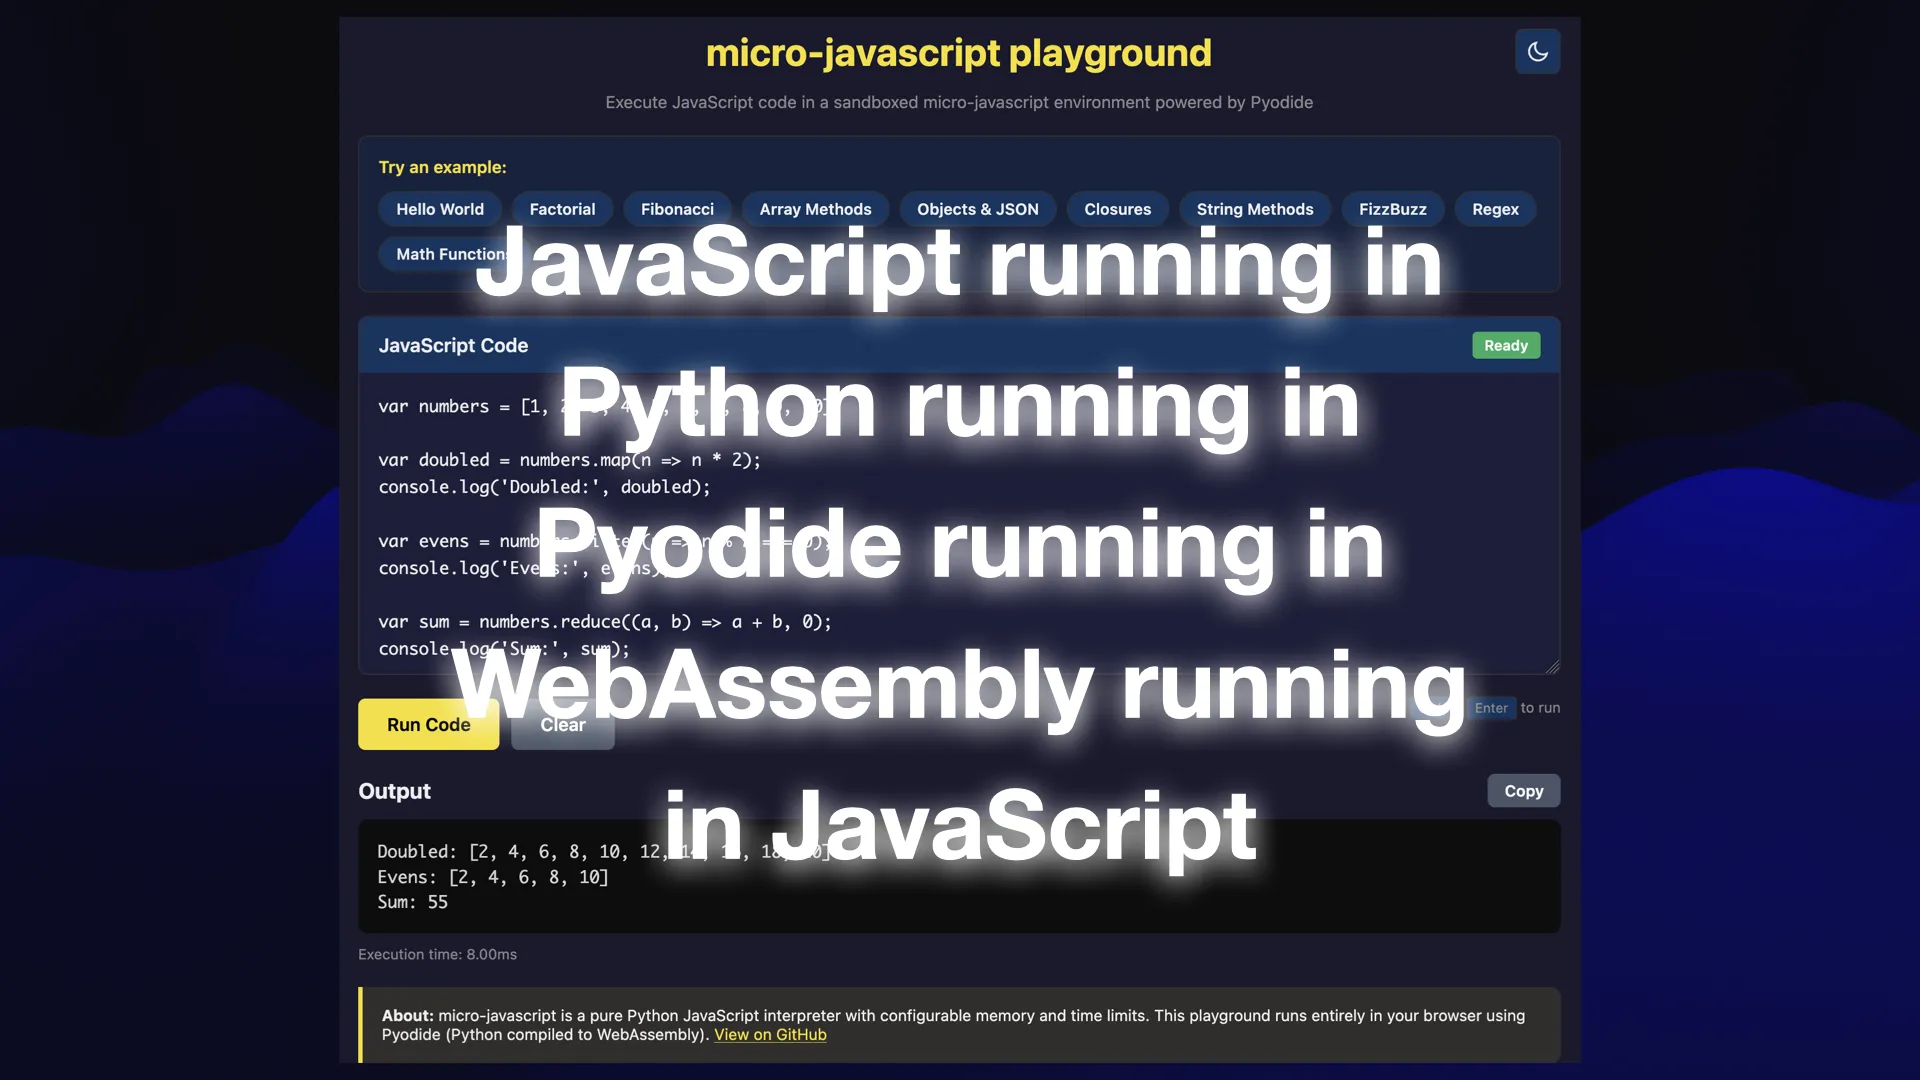1920x1080 pixels.
Task: Click the code editor resize handle
Action: (x=1552, y=666)
